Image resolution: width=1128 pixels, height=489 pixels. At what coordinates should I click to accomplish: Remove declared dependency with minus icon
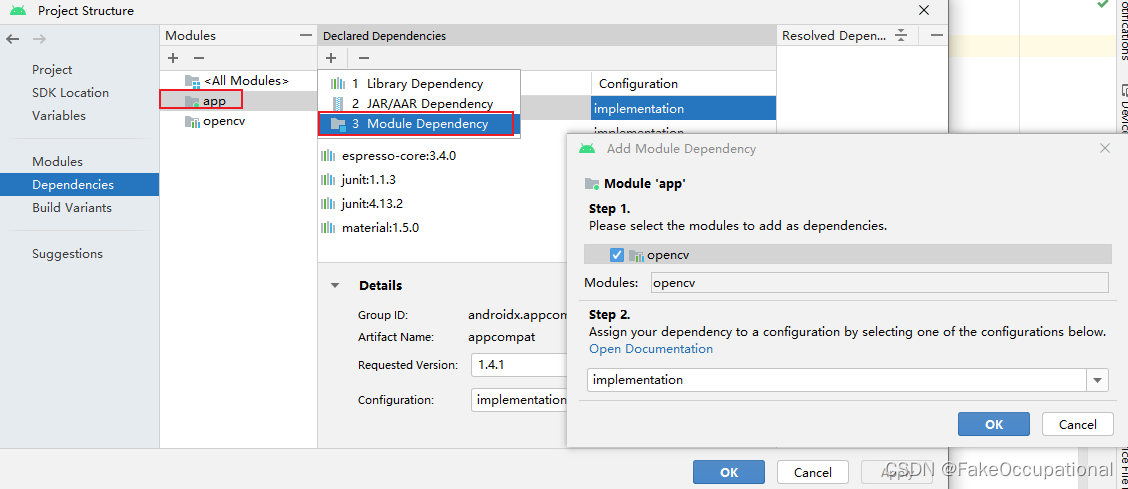(x=364, y=58)
